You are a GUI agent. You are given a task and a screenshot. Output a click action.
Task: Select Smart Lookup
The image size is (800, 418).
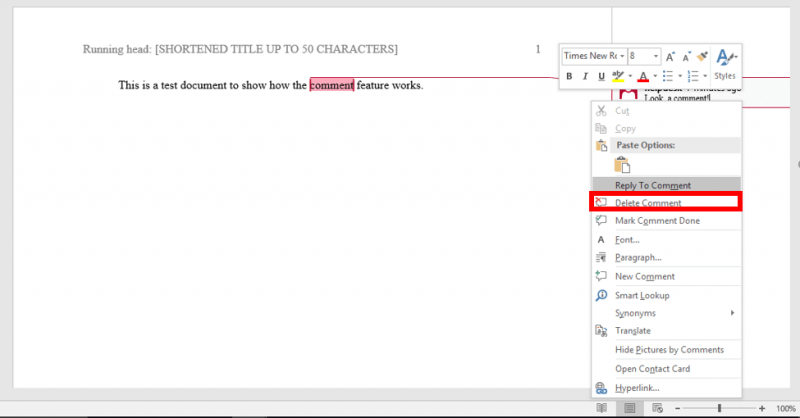pos(666,295)
